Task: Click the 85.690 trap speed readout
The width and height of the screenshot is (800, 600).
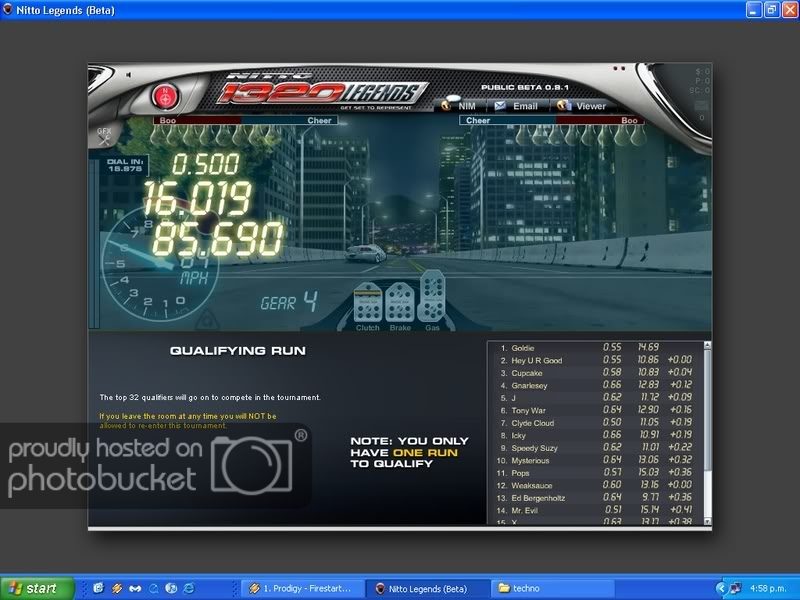Action: 217,239
